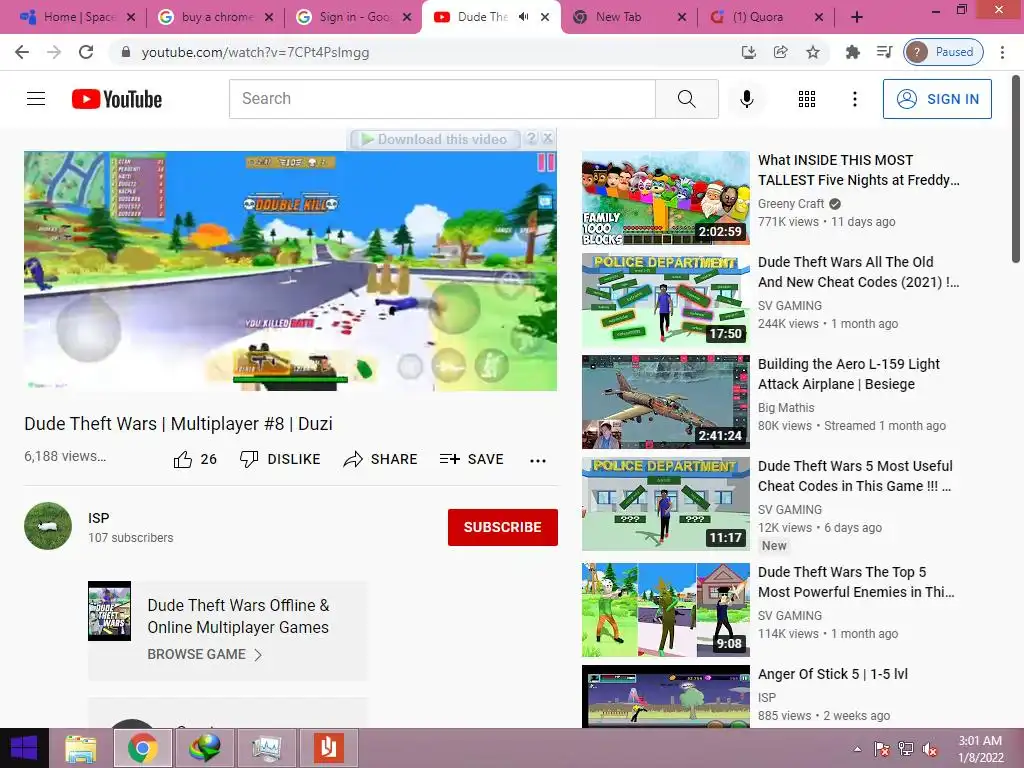Open media controls icon in toolbar
1024x768 pixels.
click(x=884, y=52)
